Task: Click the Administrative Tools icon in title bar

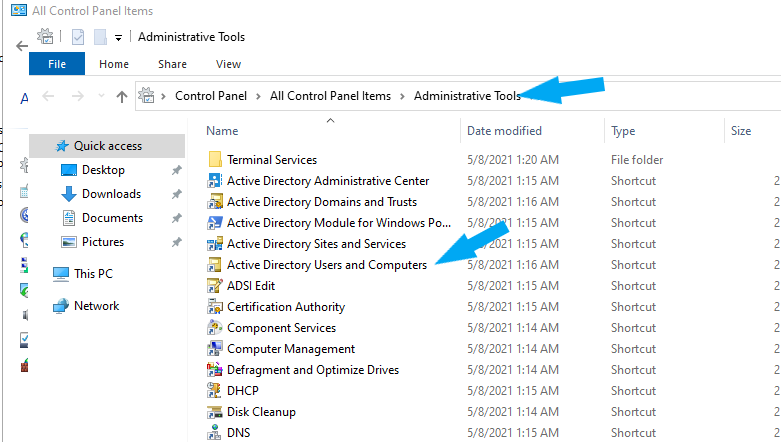Action: pyautogui.click(x=45, y=36)
